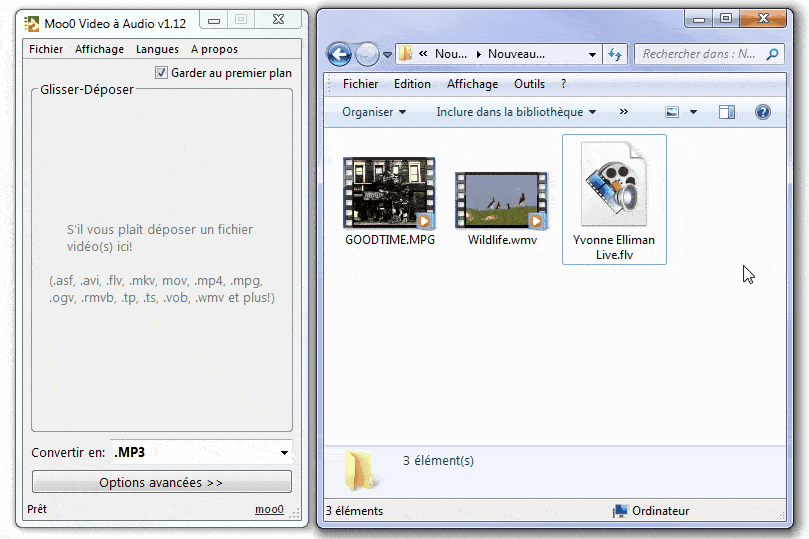The image size is (809, 539).
Task: Open the view options dropdown arrow
Action: (x=693, y=112)
